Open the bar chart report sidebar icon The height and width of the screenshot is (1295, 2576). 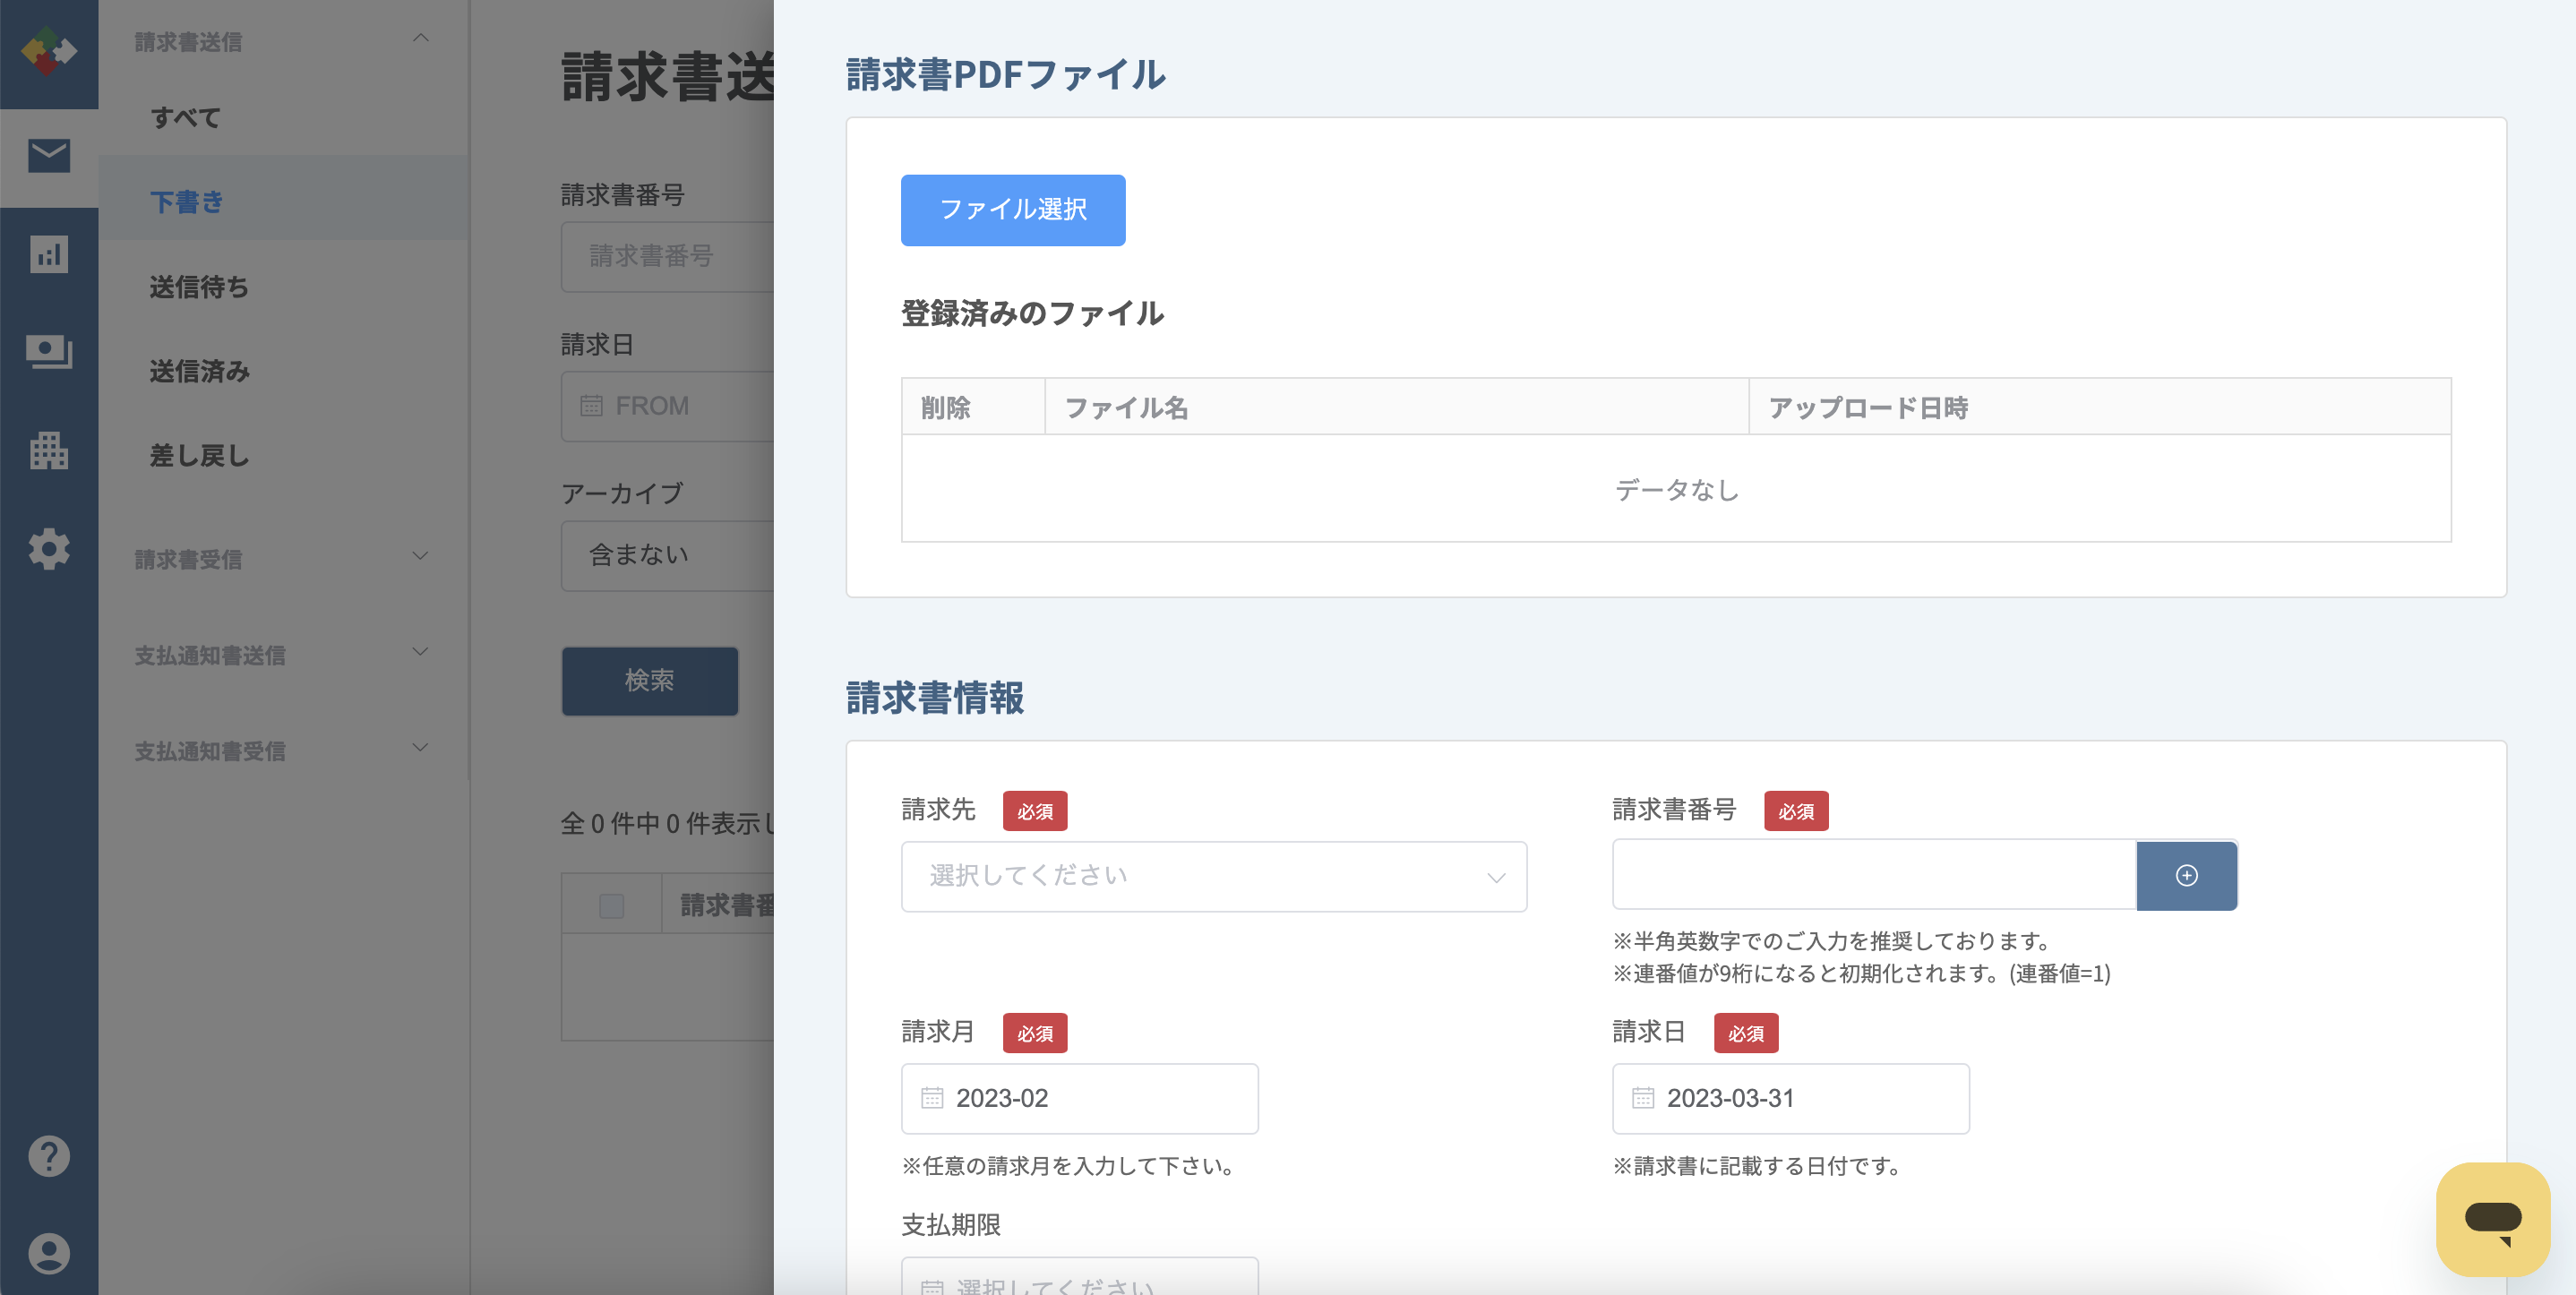coord(49,254)
